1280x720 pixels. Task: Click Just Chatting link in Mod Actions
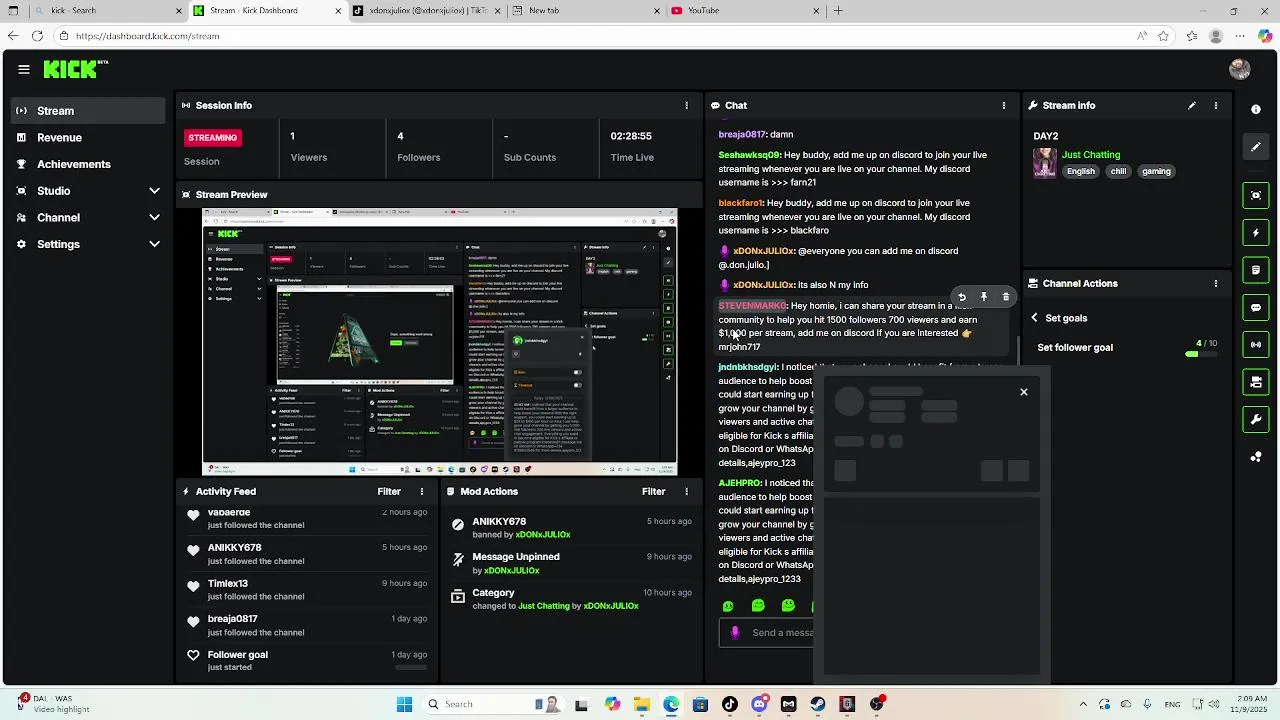click(544, 606)
